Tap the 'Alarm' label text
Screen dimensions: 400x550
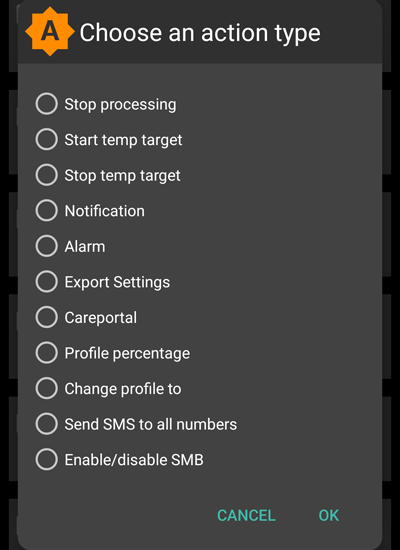pos(85,247)
